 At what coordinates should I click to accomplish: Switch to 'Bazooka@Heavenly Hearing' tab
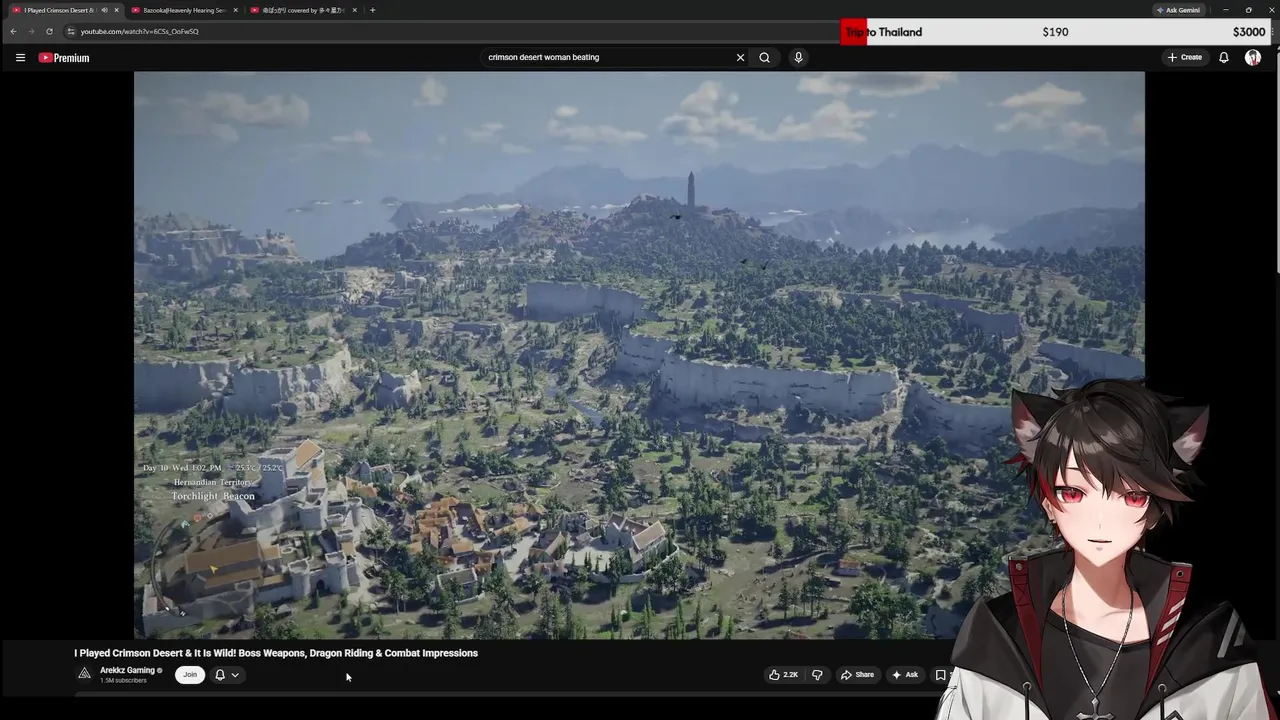coord(183,10)
